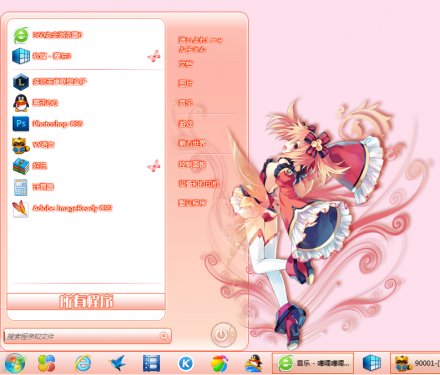
Task: Expand All Programs (所有程序)
Action: point(86,301)
